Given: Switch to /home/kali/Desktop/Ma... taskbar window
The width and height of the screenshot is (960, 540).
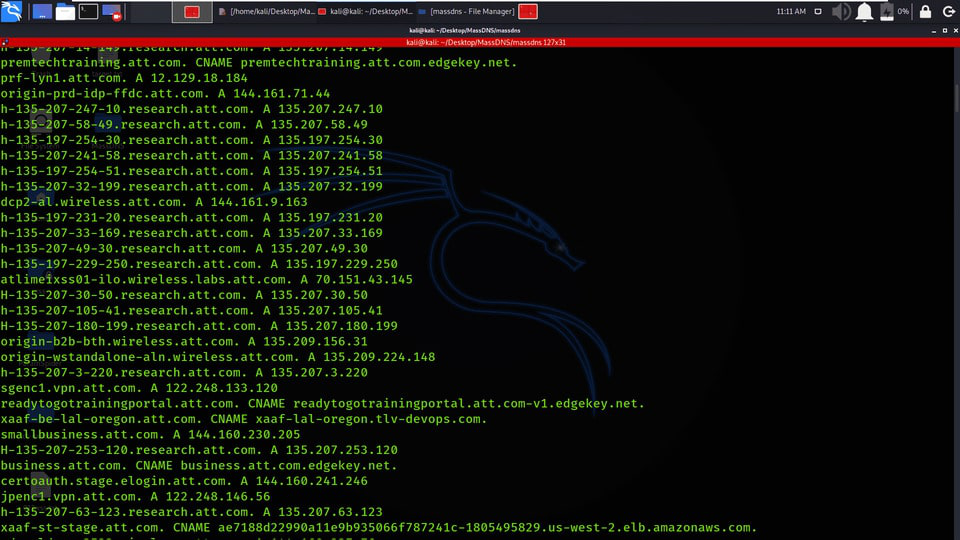Looking at the screenshot, I should pos(266,12).
